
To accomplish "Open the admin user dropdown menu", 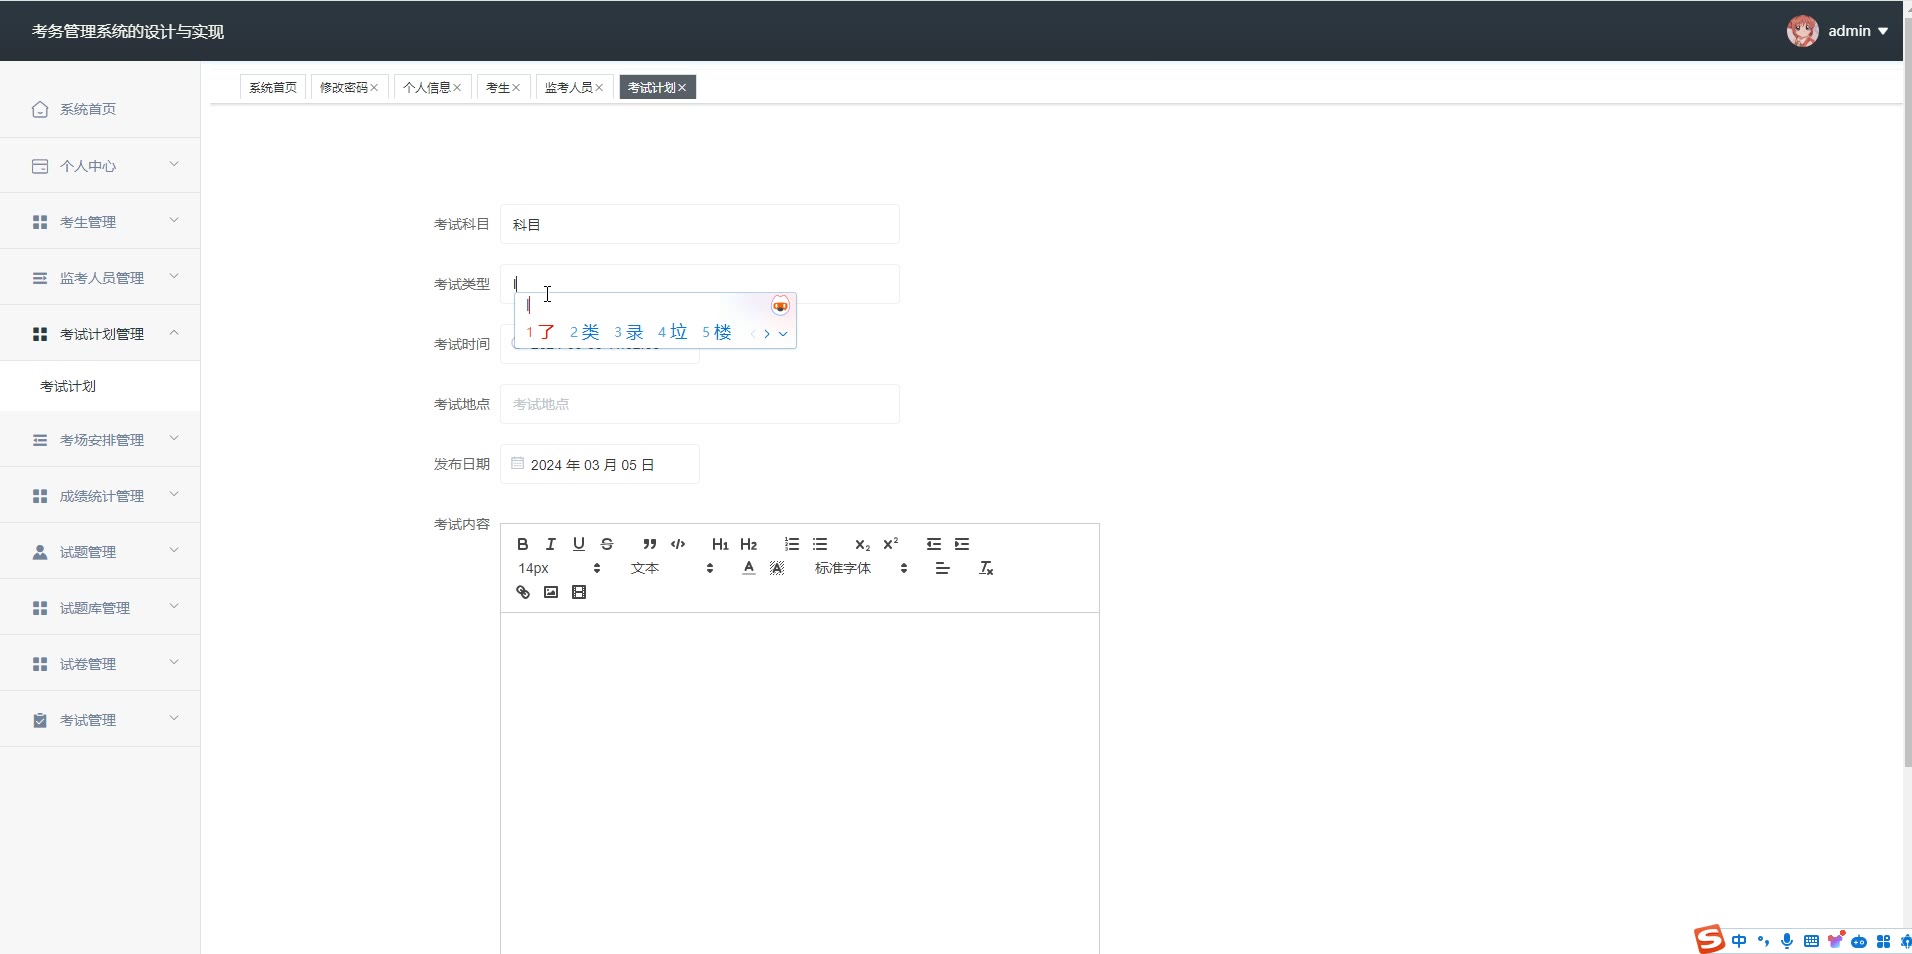I will (1858, 31).
